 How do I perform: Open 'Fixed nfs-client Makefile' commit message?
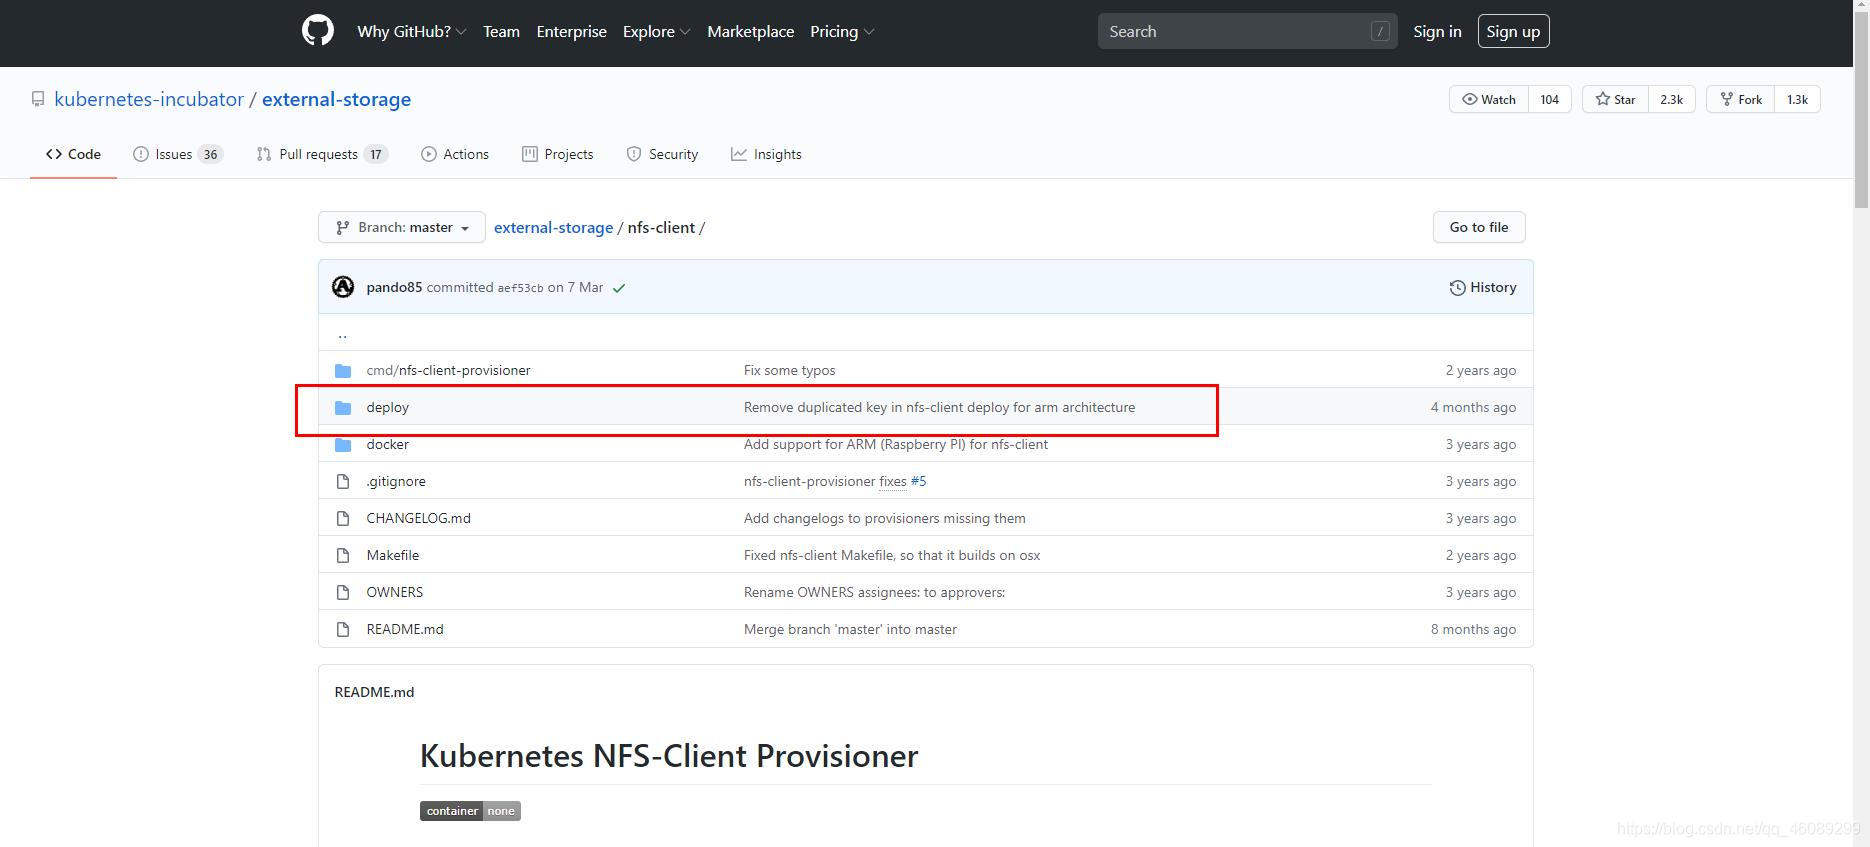tap(891, 555)
